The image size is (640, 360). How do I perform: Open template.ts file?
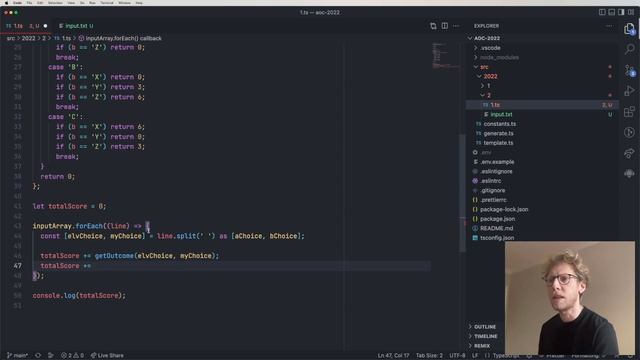point(498,143)
